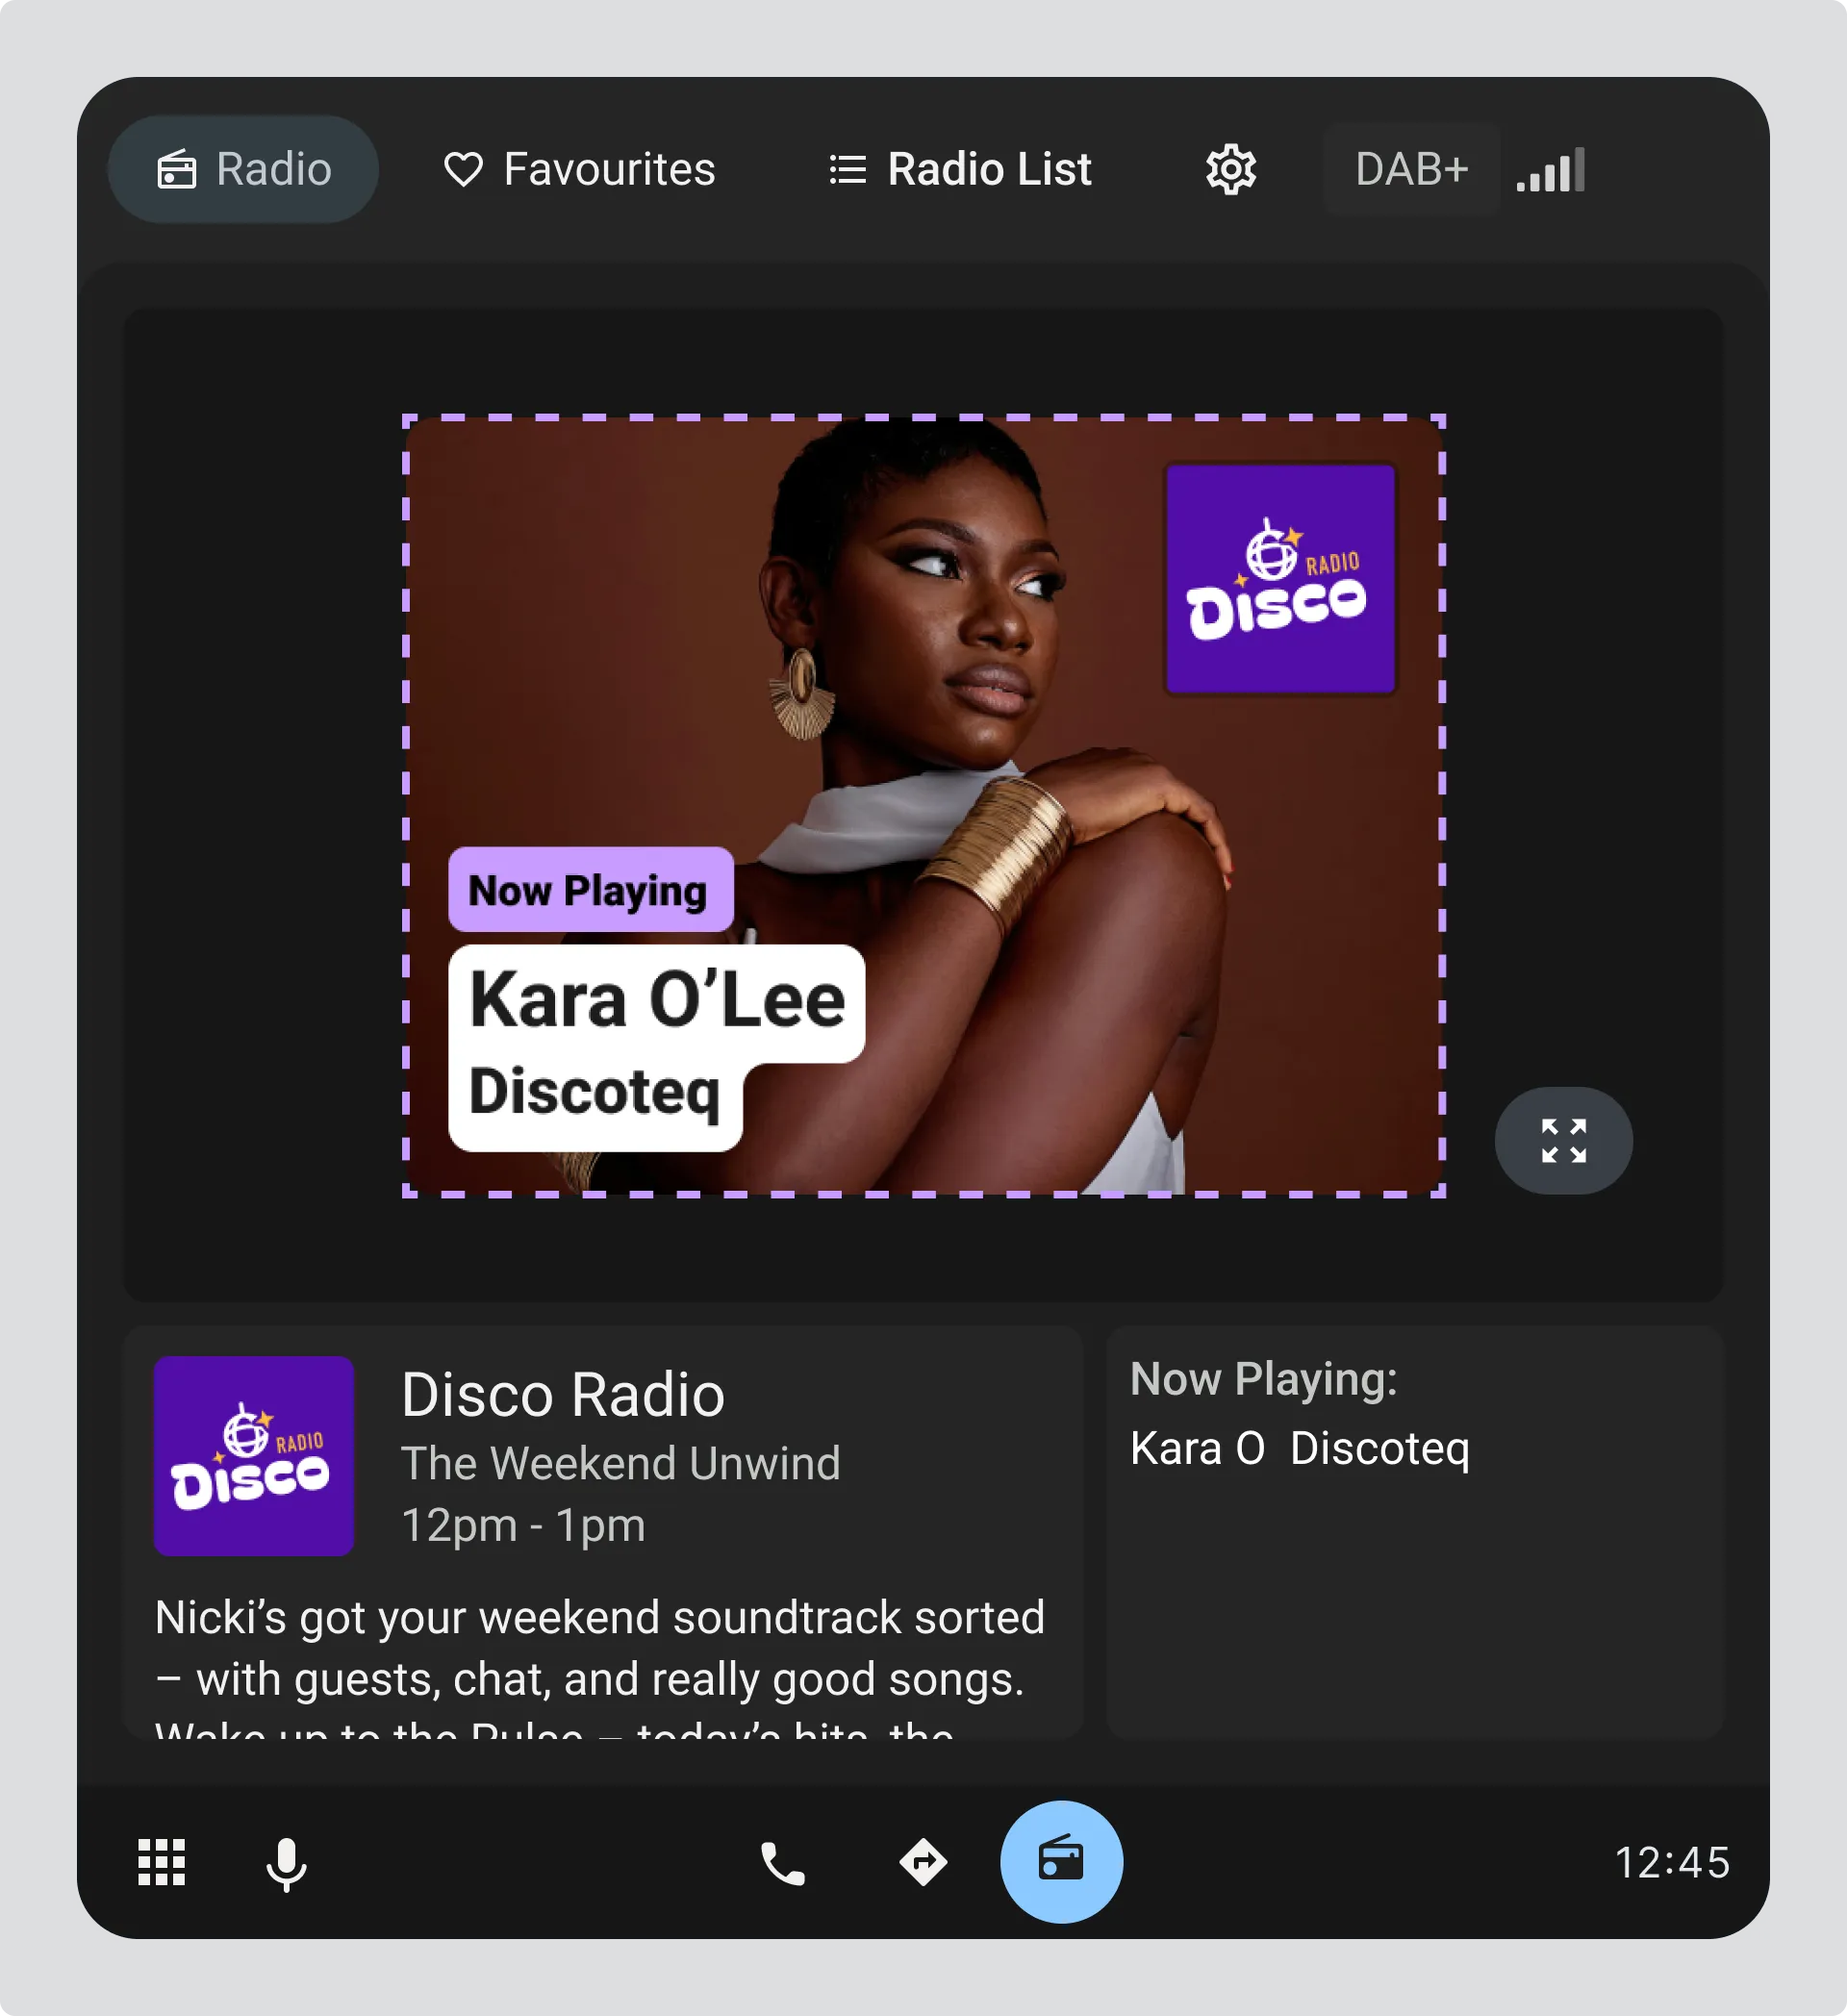Viewport: 1847px width, 2016px height.
Task: Check the signal strength bars icon
Action: pos(1551,170)
